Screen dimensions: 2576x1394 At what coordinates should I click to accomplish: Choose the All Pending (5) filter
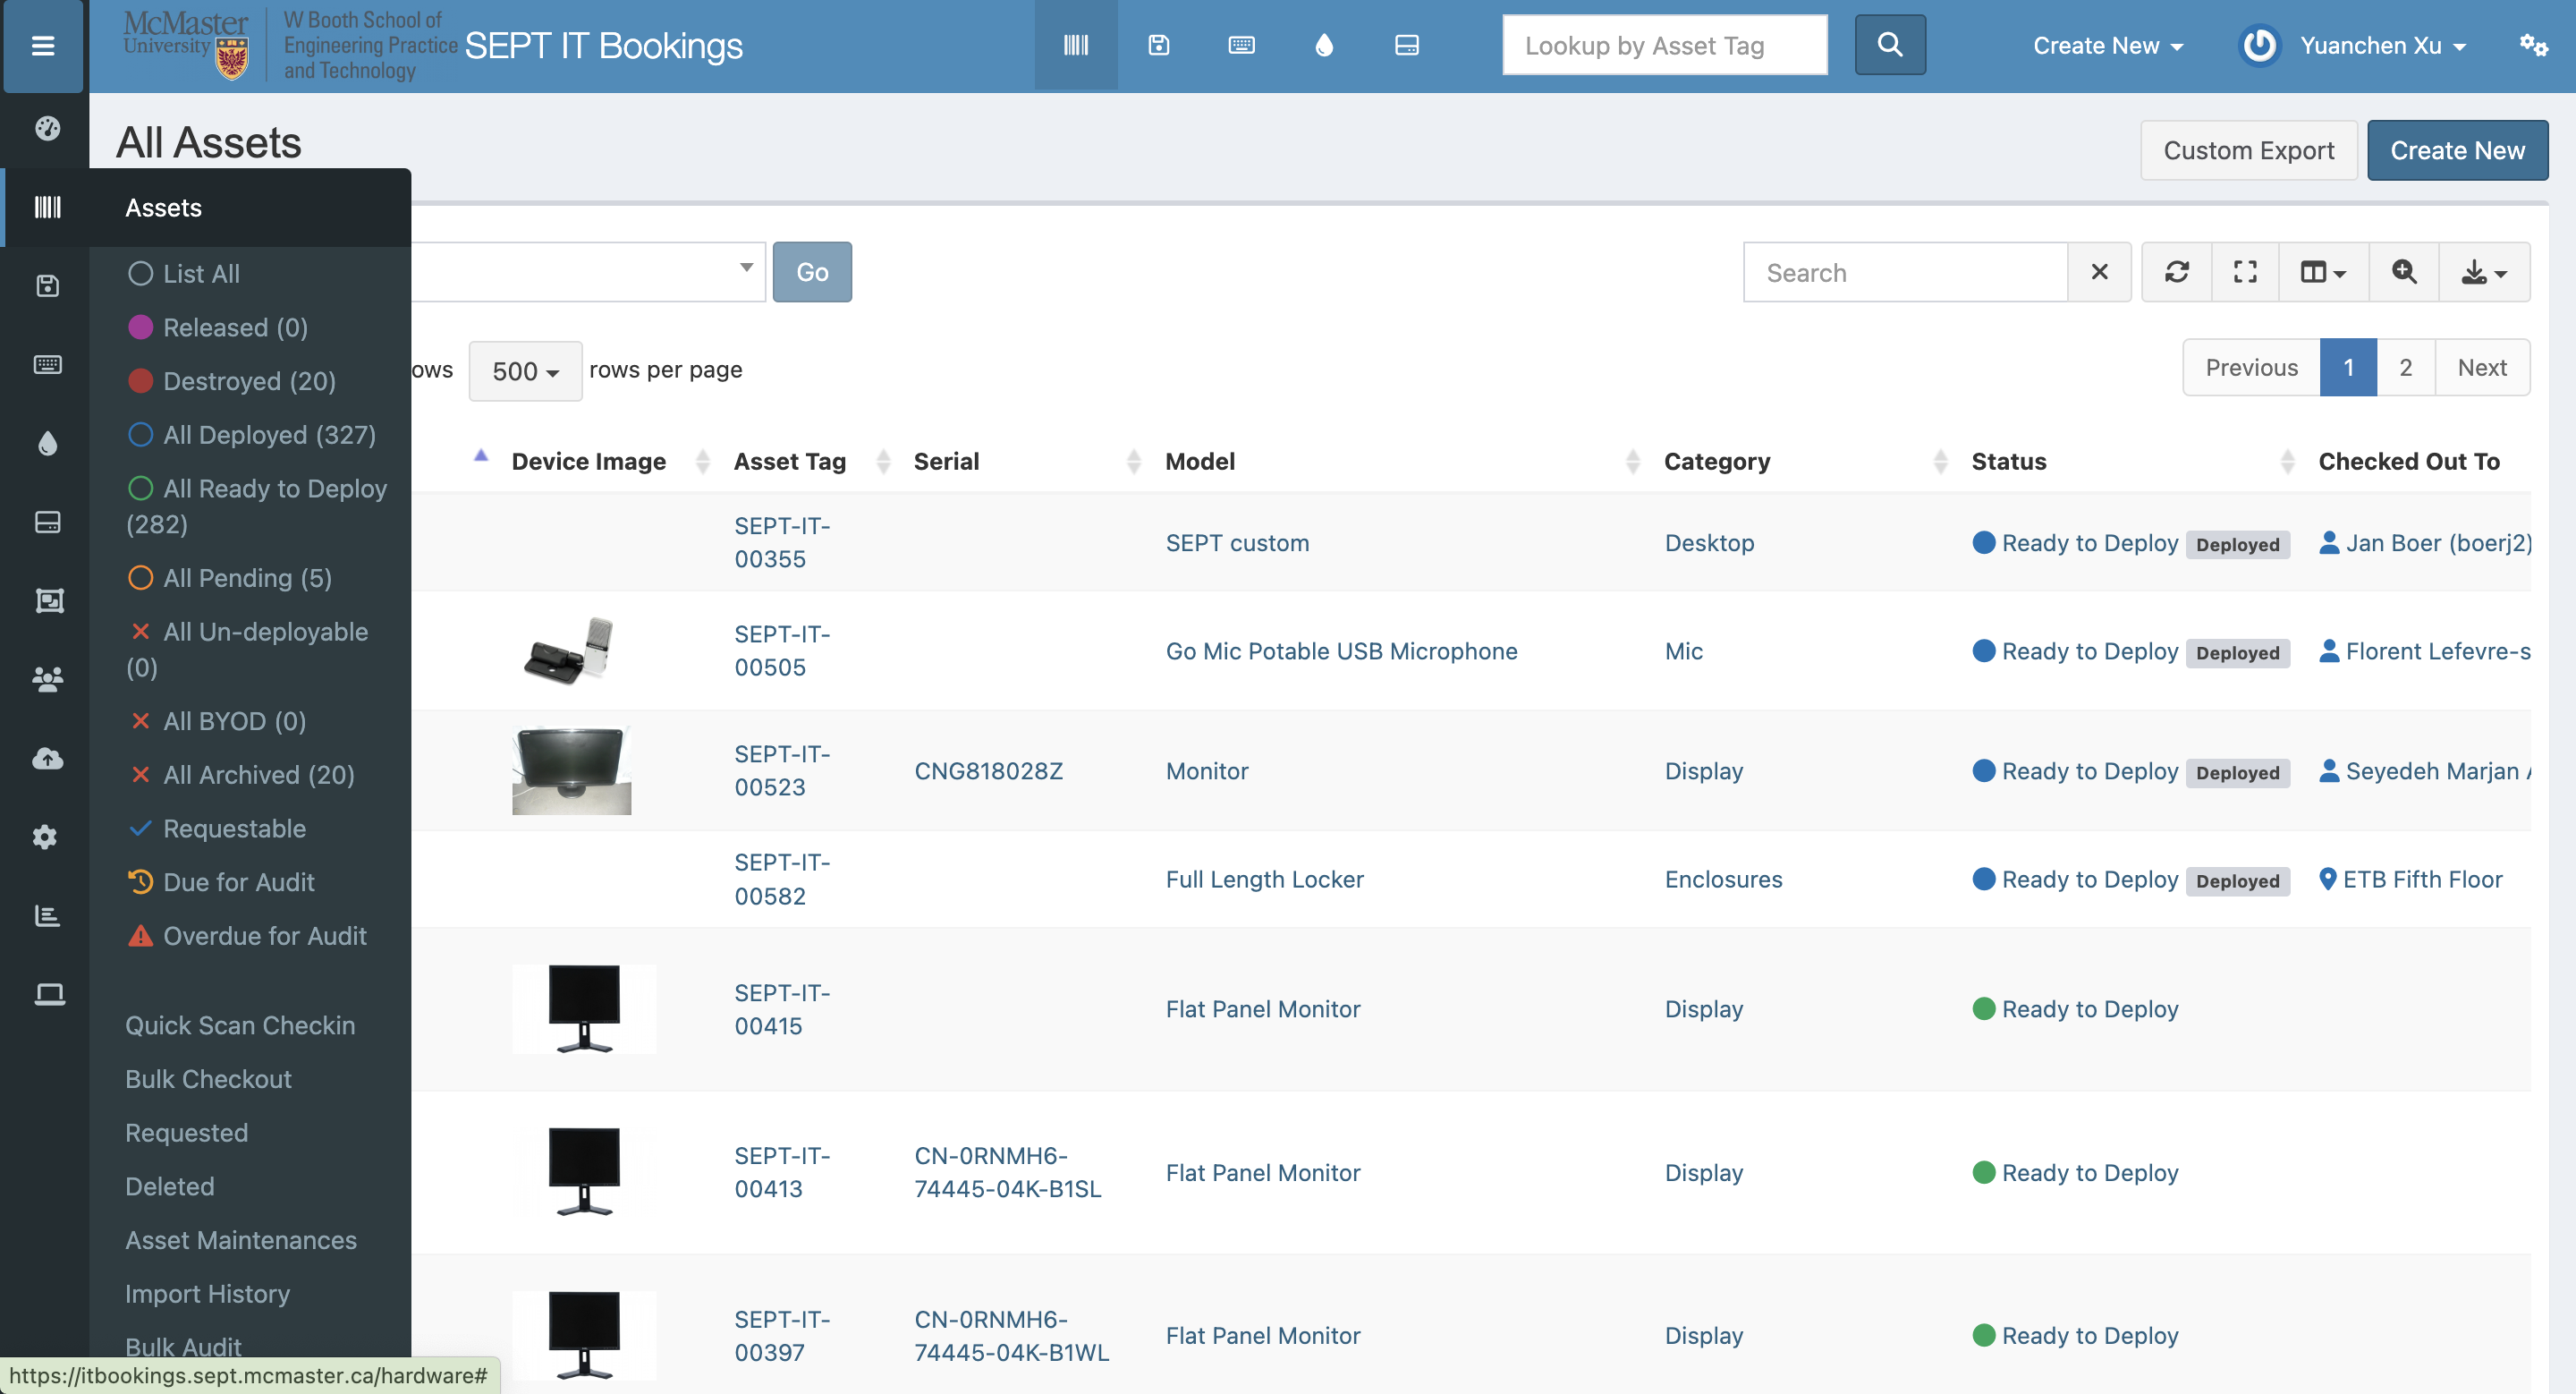[246, 578]
